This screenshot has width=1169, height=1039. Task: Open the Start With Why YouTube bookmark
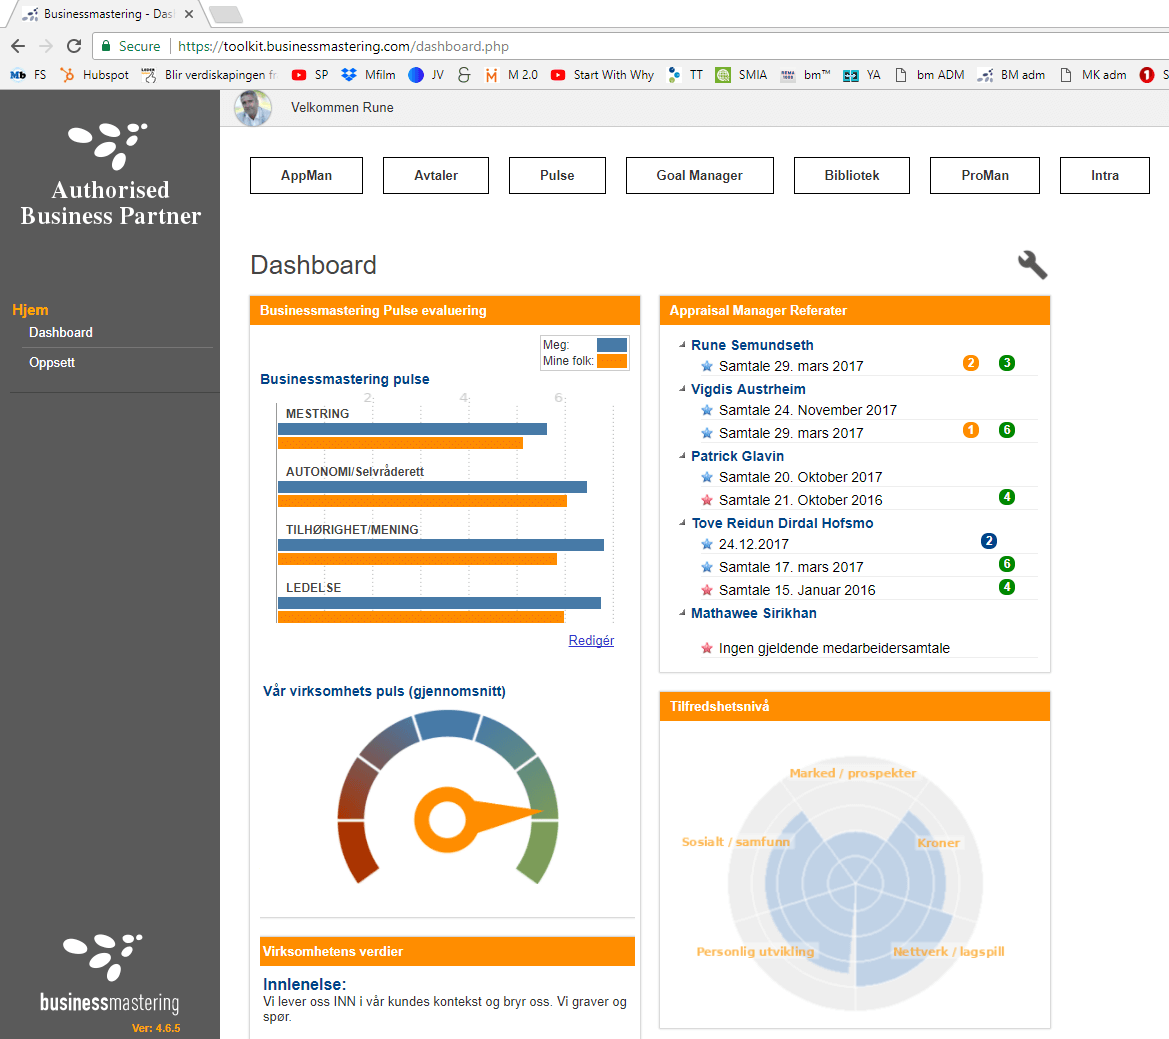click(x=602, y=75)
